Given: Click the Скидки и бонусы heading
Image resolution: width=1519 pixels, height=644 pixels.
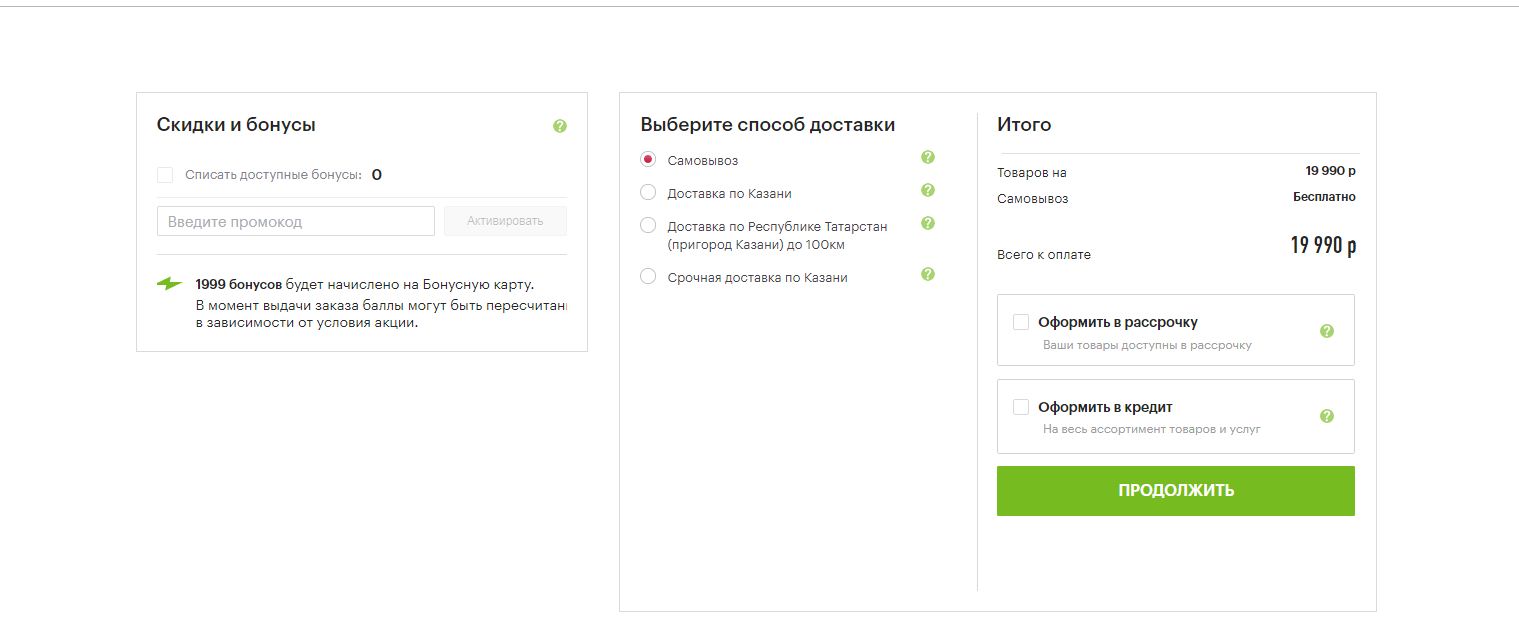Looking at the screenshot, I should (236, 125).
